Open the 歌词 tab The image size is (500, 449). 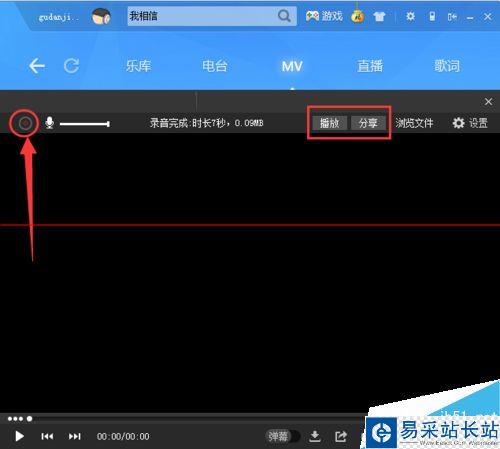pos(447,66)
